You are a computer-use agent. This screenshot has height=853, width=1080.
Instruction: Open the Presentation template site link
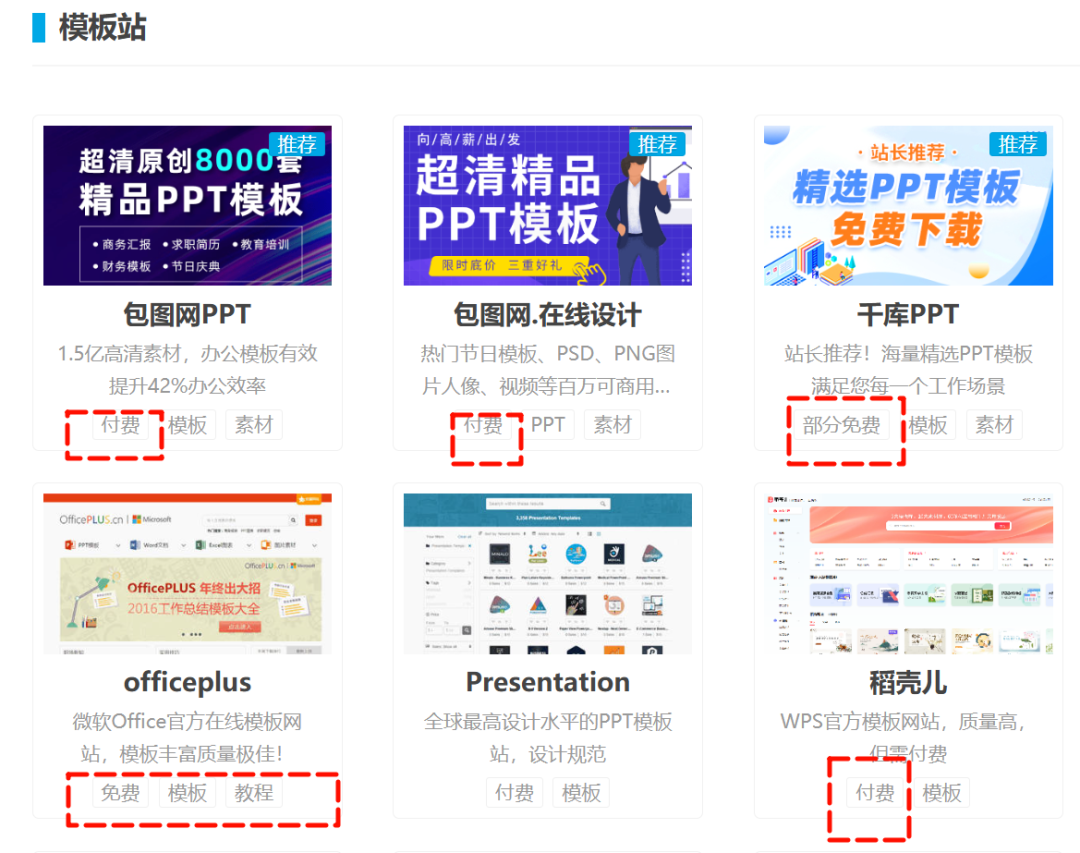click(x=547, y=682)
